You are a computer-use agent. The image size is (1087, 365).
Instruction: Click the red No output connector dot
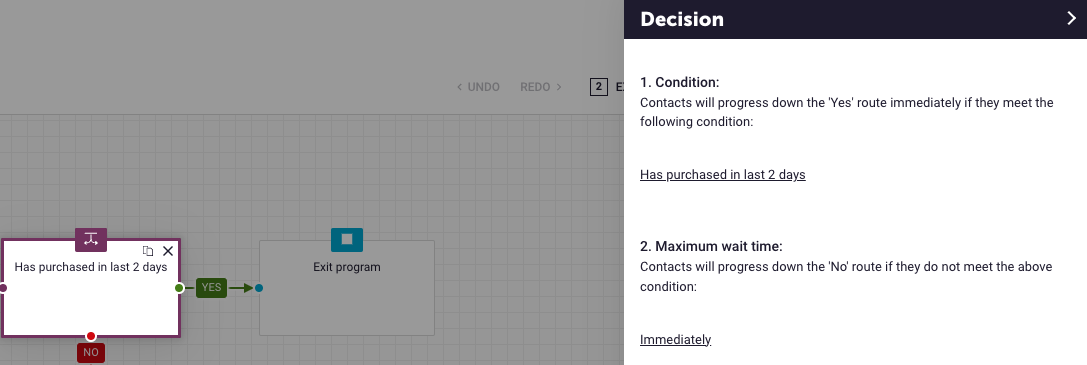91,337
